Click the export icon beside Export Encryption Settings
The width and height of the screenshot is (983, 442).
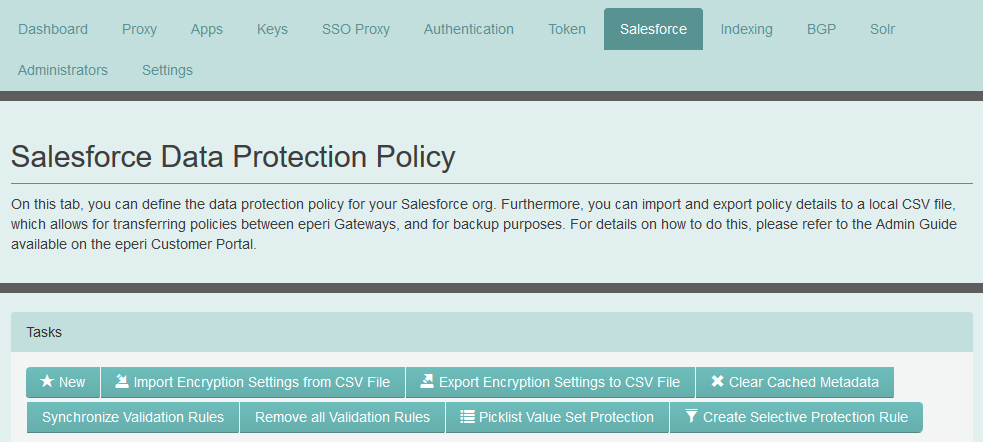(427, 381)
